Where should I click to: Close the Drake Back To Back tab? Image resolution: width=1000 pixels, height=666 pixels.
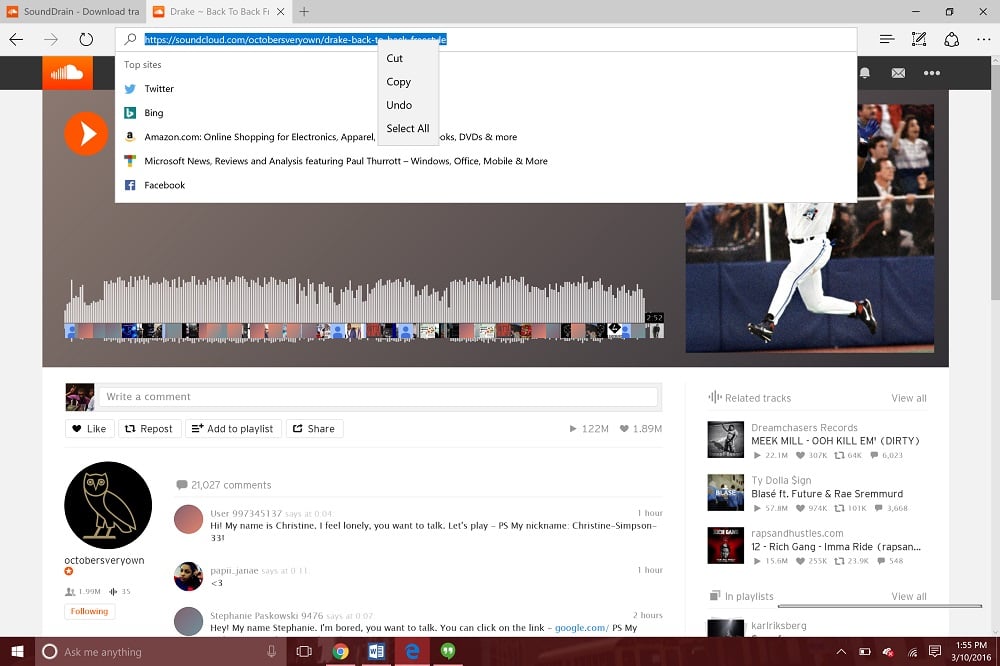[281, 11]
